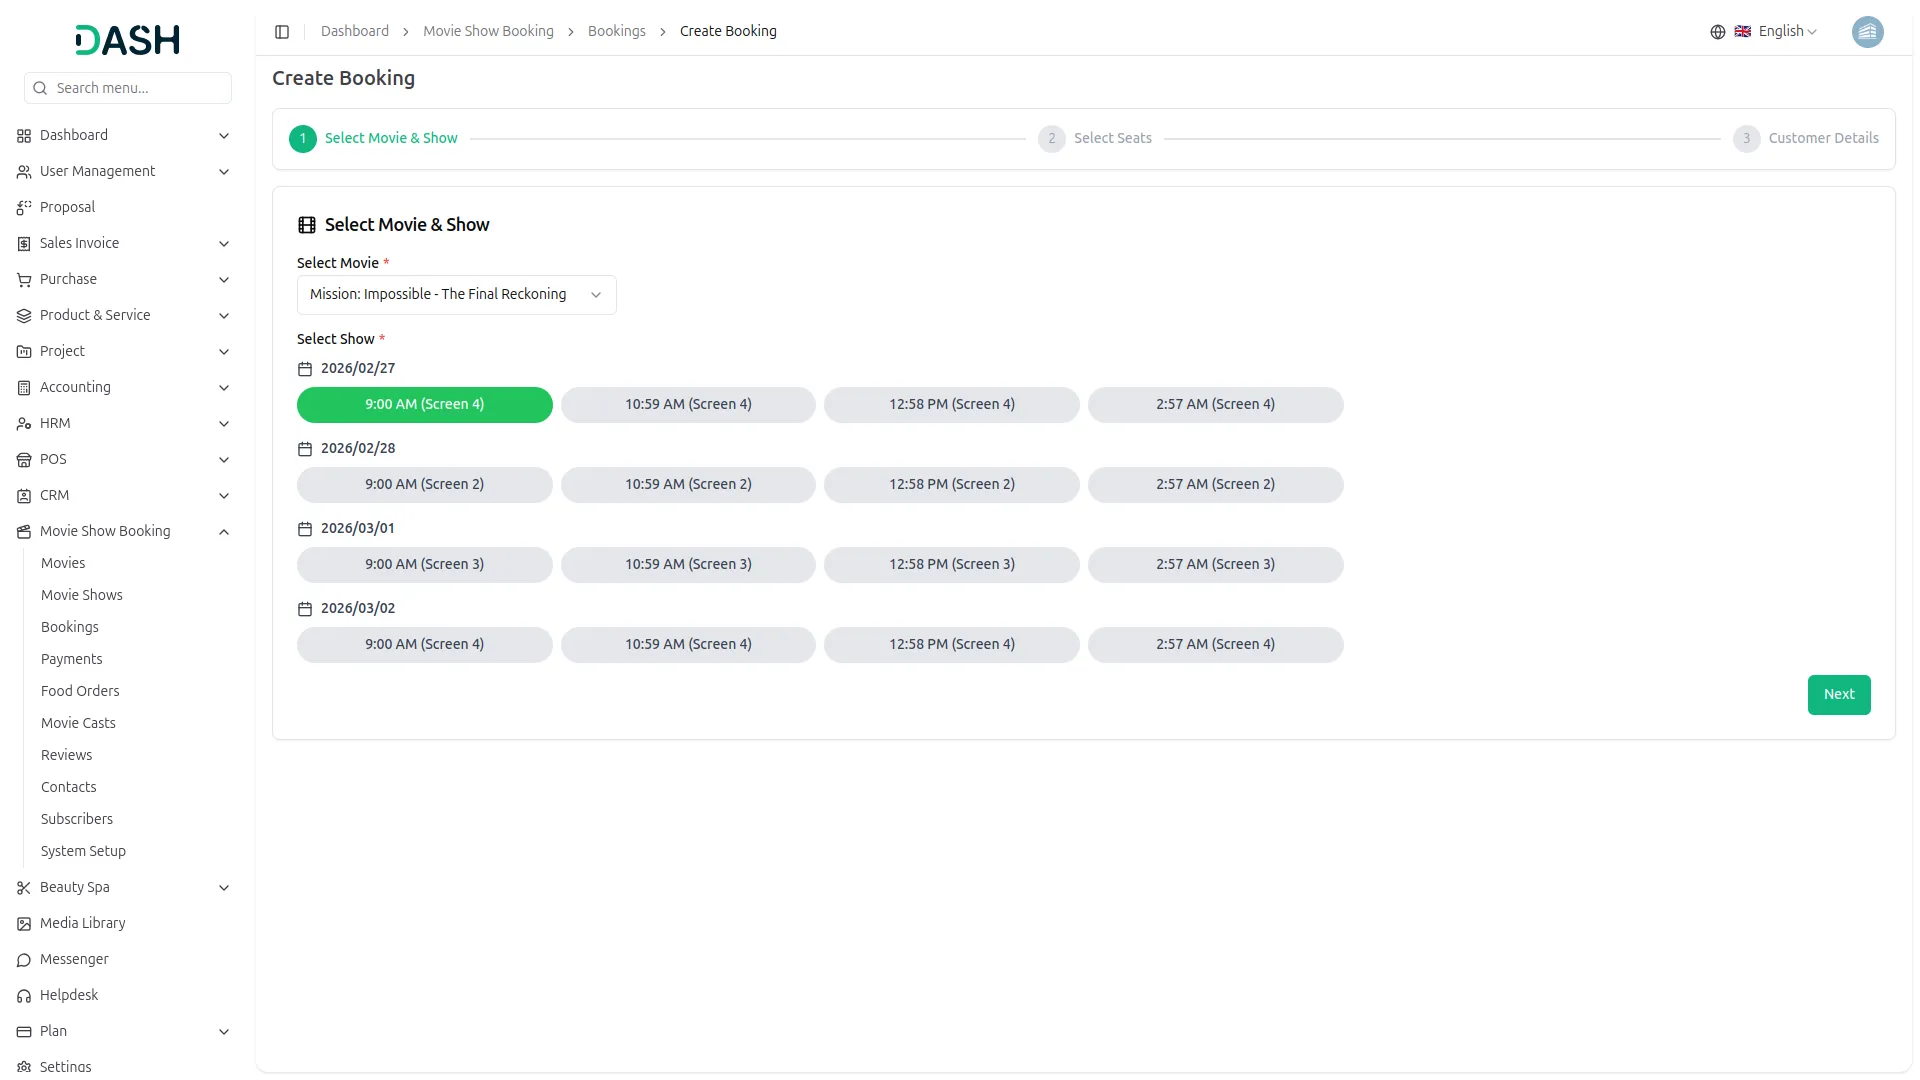Click the DASH logo
Viewport: 1920px width, 1080px height.
tap(127, 40)
